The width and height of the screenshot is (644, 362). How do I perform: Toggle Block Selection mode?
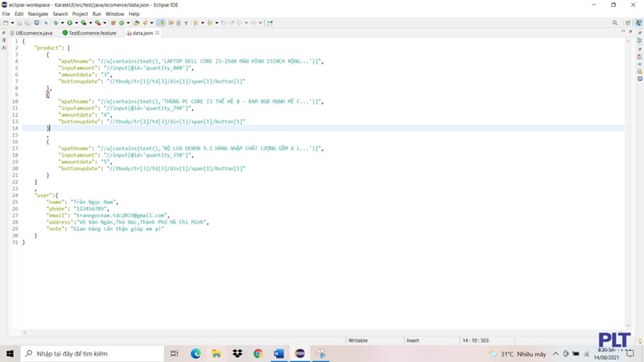(x=178, y=23)
